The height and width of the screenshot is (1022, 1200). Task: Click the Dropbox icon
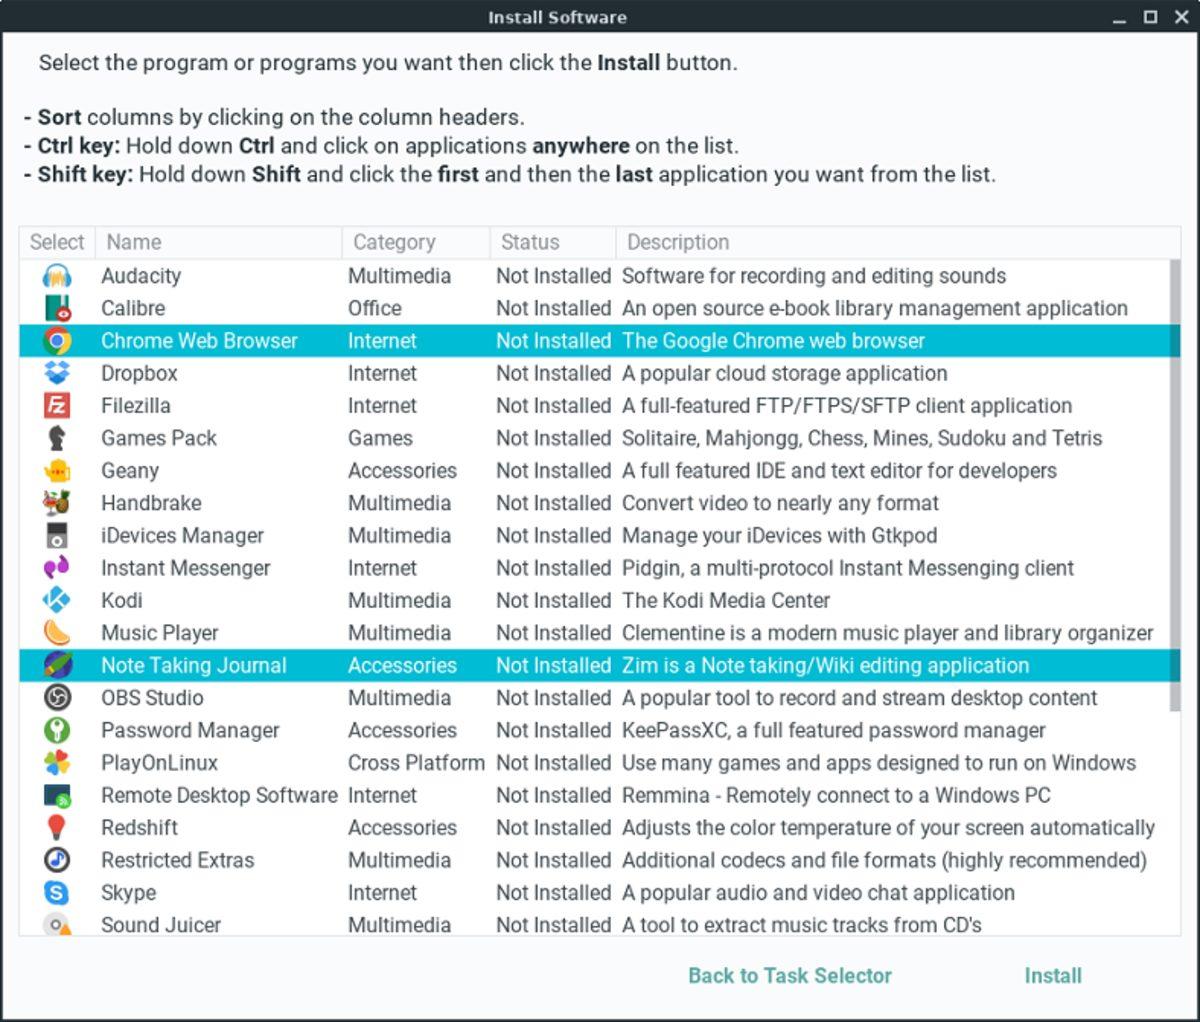[55, 373]
